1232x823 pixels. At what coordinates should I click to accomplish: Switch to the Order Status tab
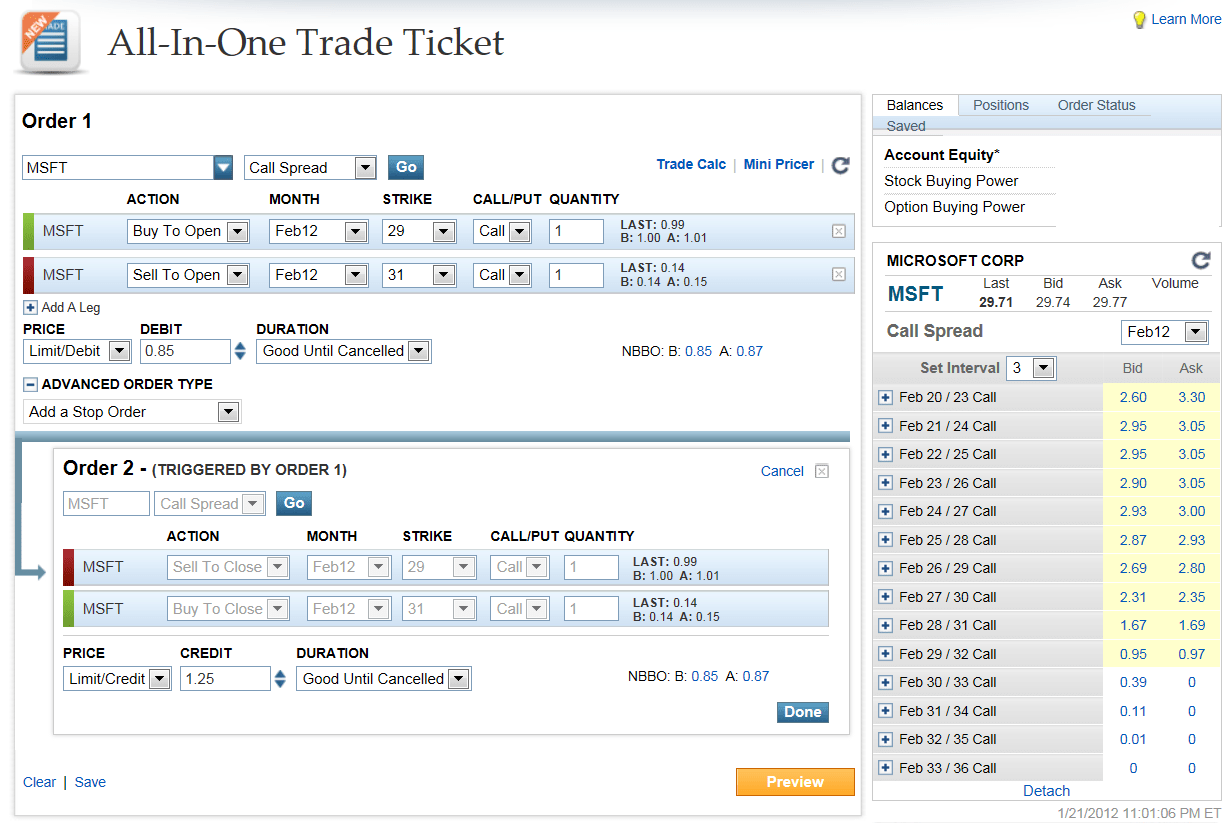point(1097,105)
